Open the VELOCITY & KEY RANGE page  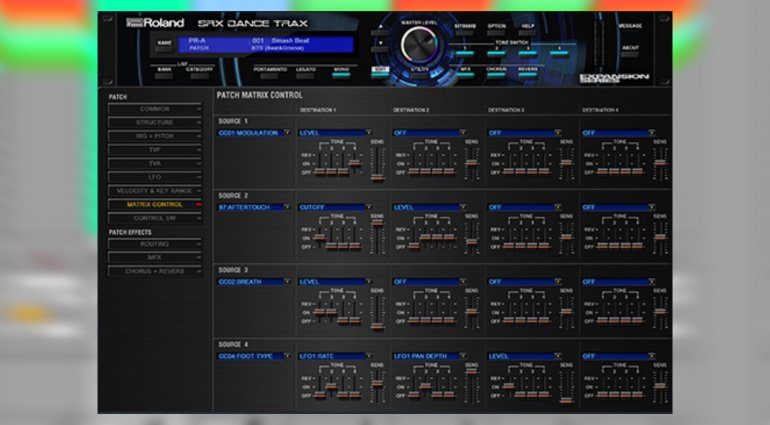coord(155,191)
